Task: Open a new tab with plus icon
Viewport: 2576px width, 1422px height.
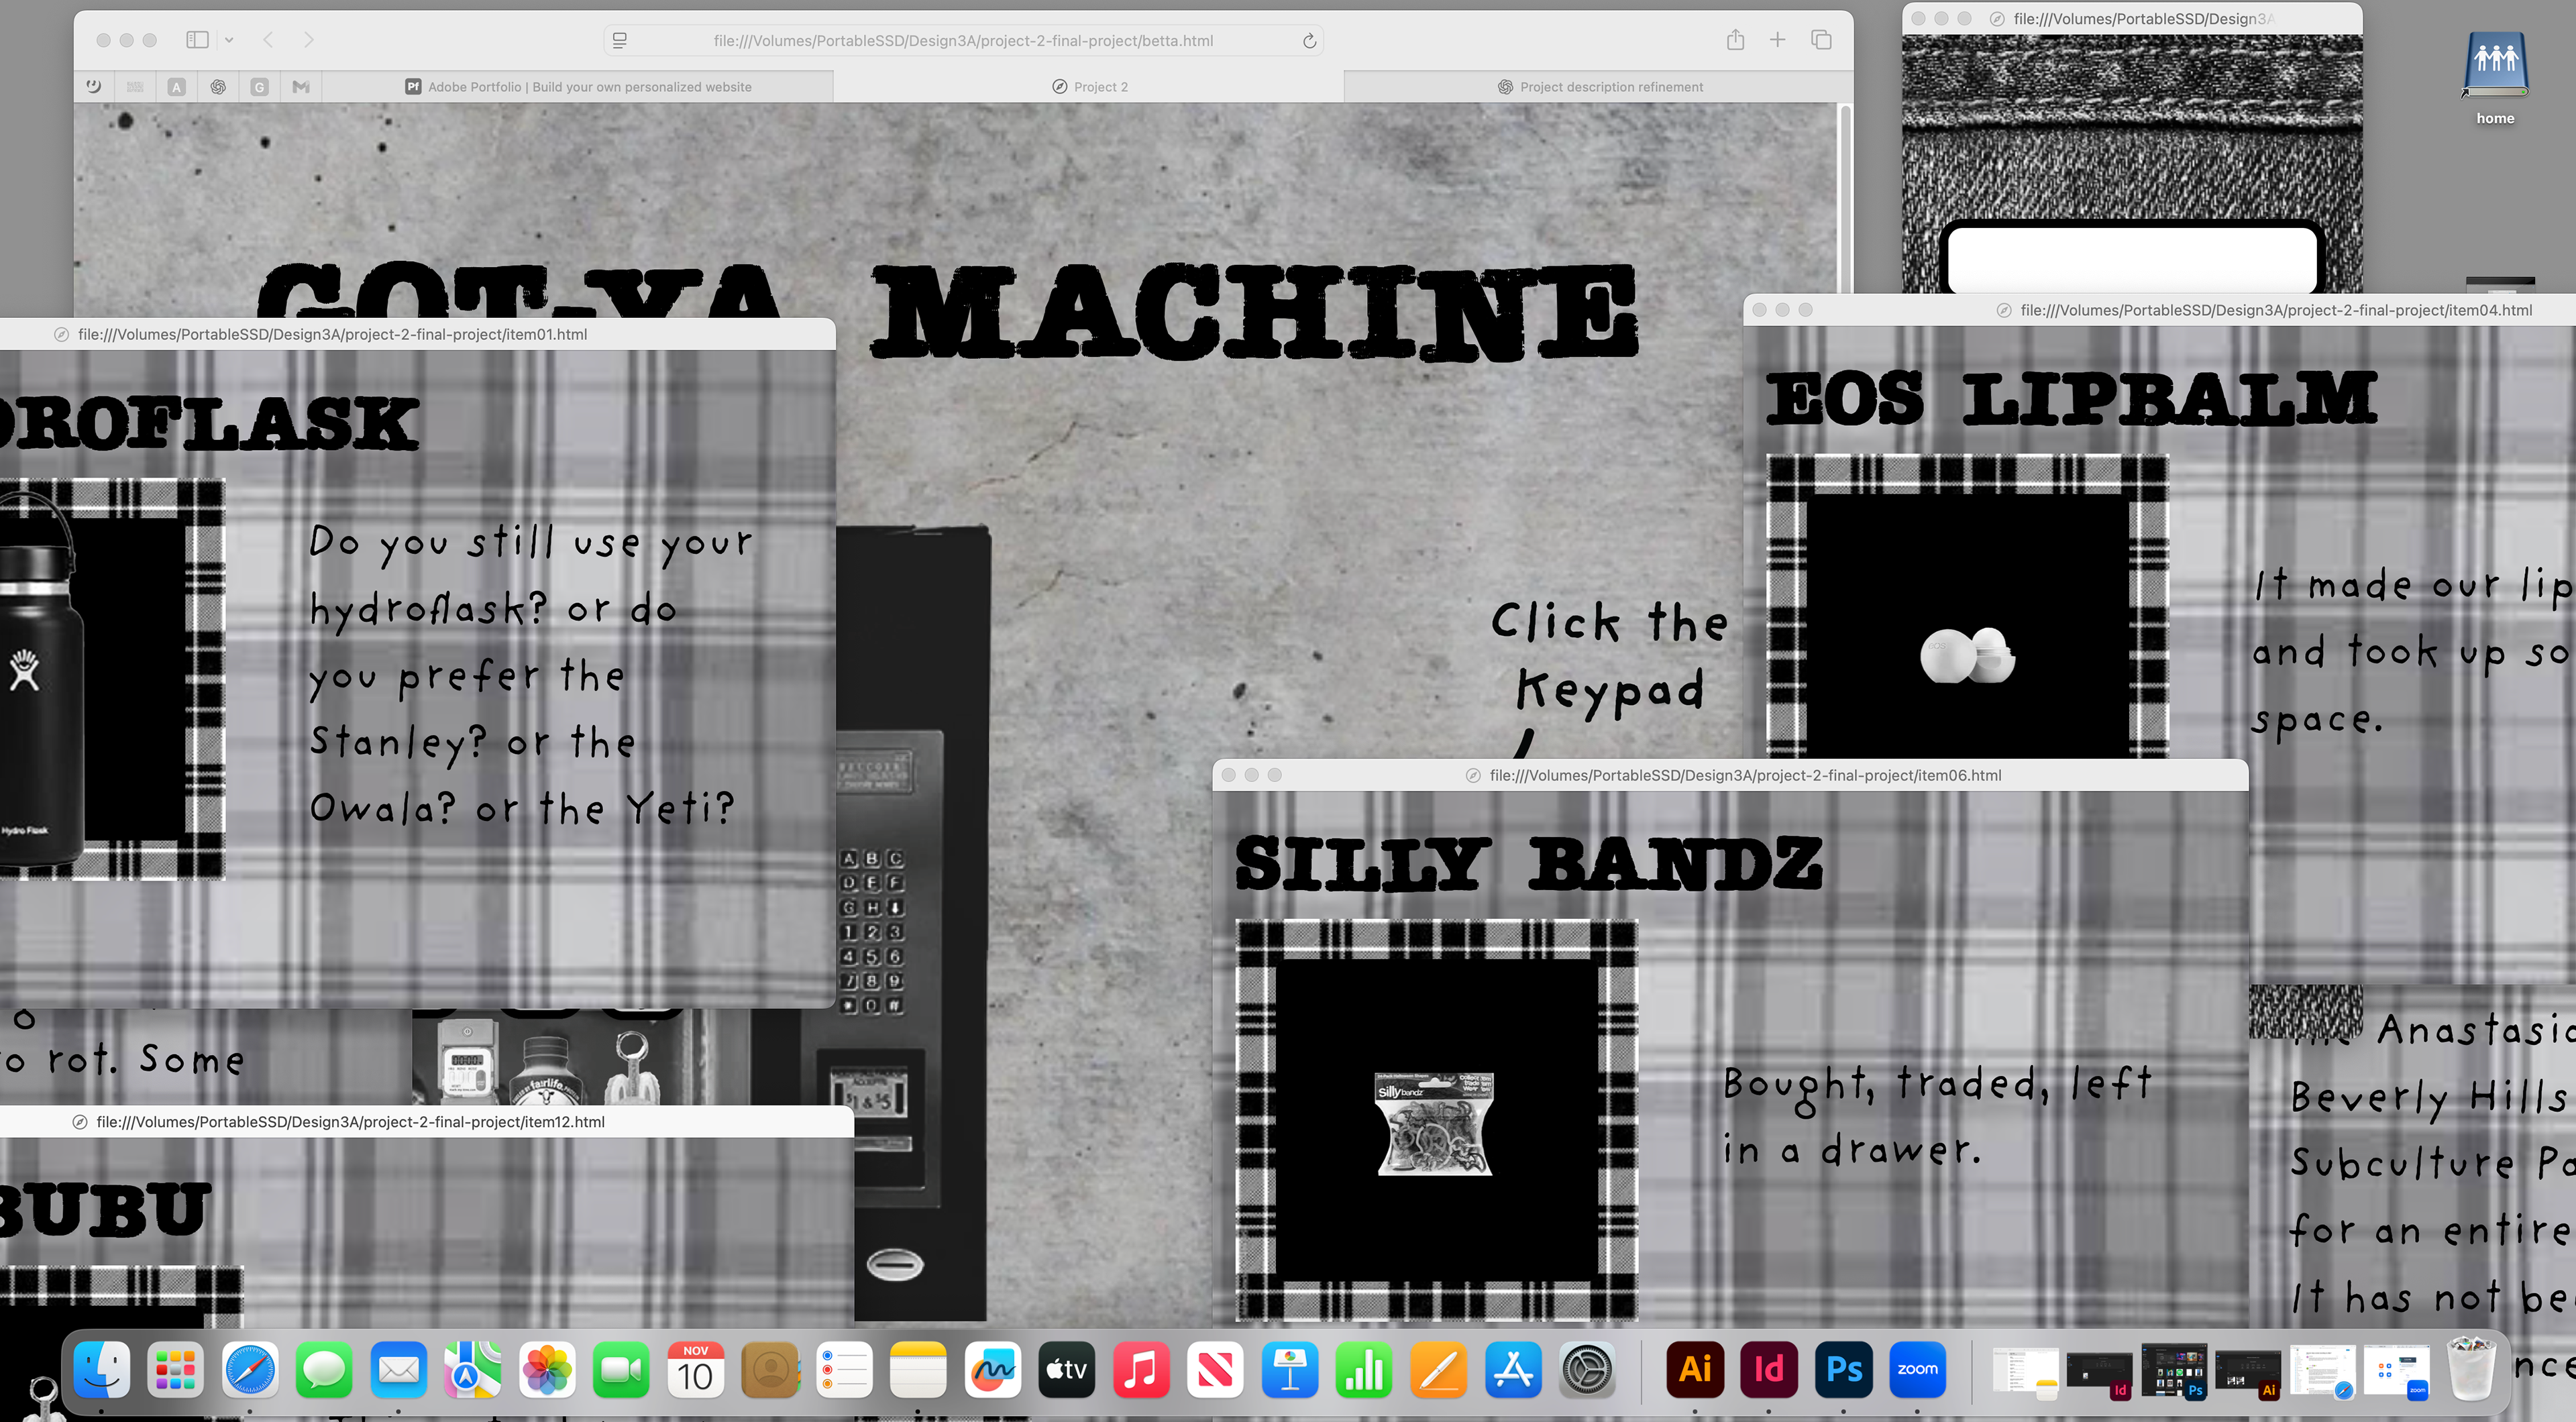Action: [1777, 40]
